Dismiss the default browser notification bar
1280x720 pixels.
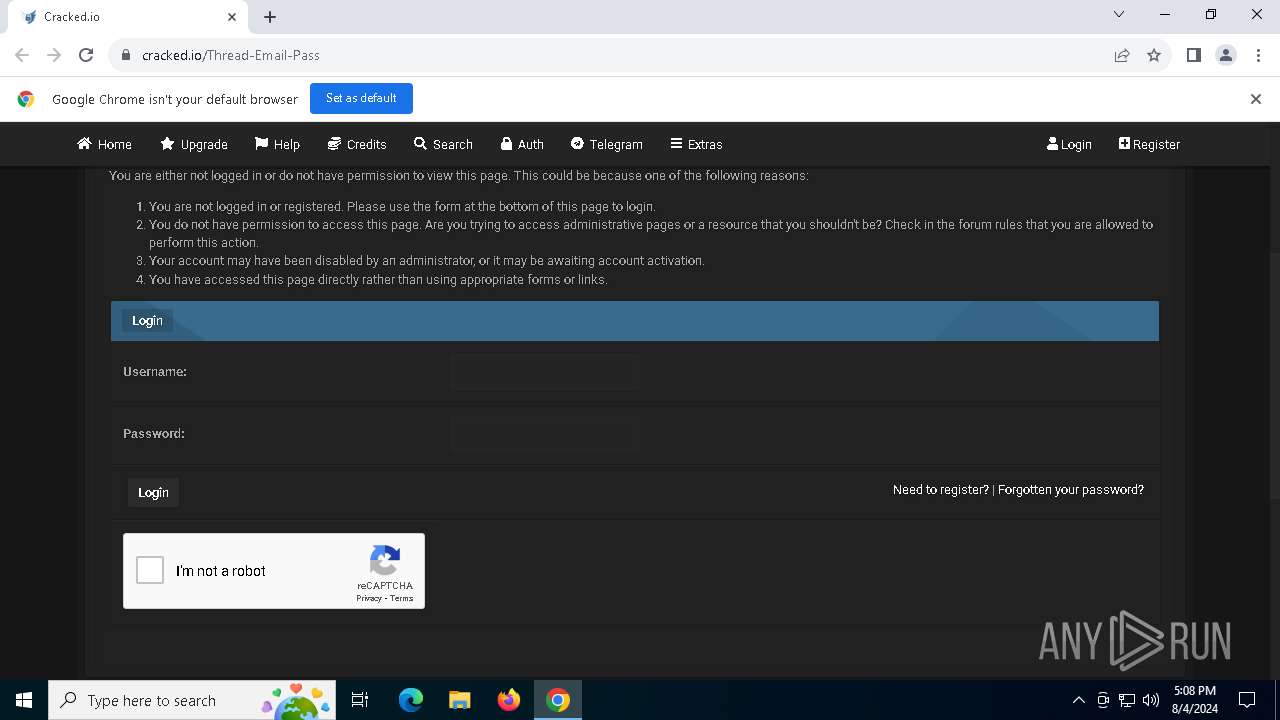1256,99
